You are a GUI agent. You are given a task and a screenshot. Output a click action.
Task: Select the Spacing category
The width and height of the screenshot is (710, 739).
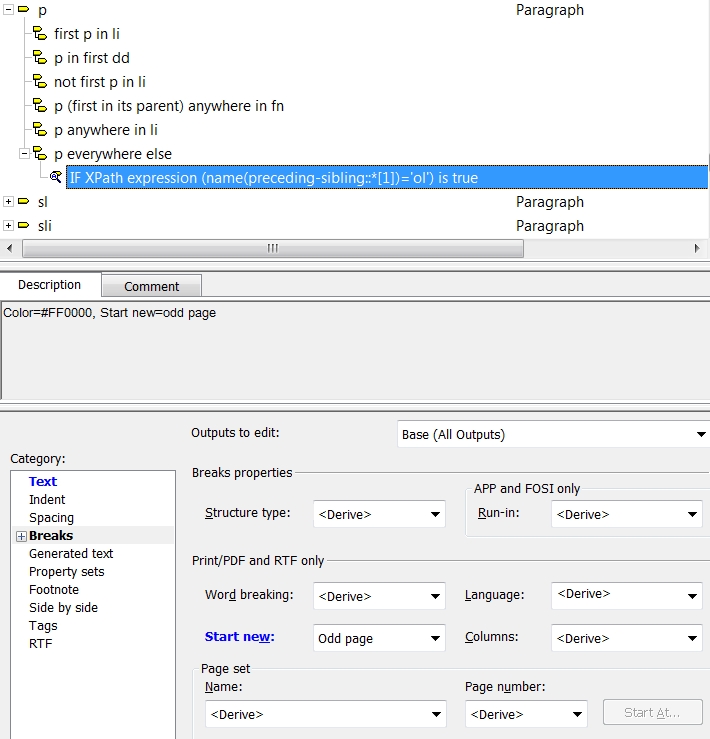coord(51,517)
